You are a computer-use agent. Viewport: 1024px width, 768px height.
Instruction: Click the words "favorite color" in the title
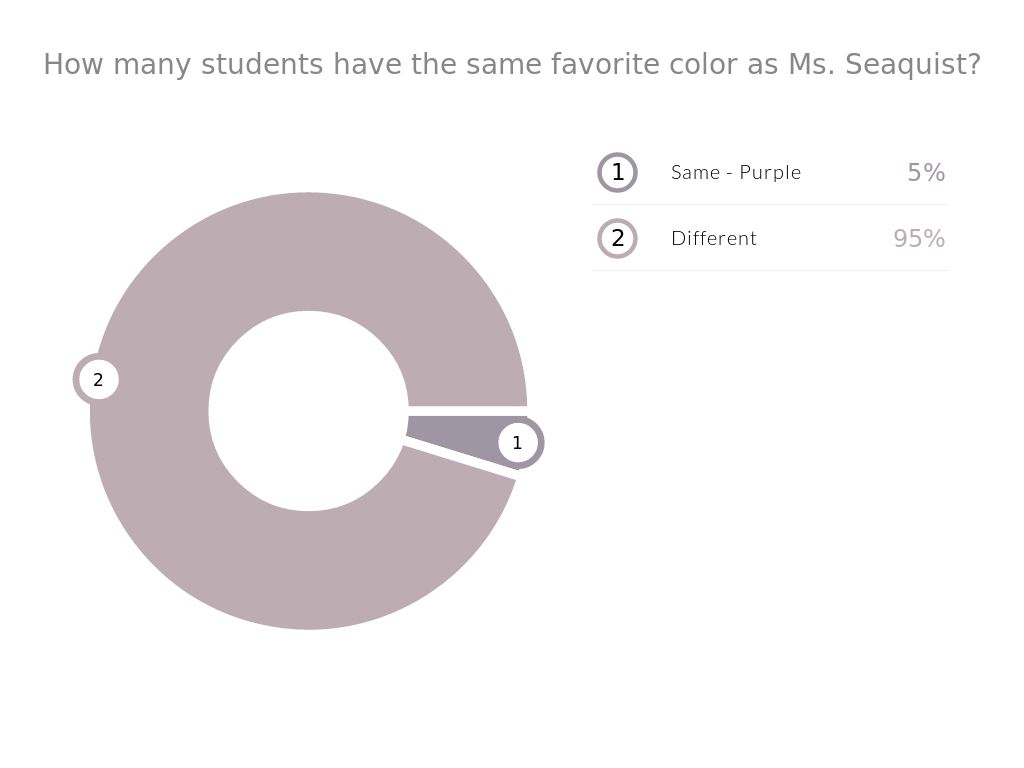tap(646, 65)
